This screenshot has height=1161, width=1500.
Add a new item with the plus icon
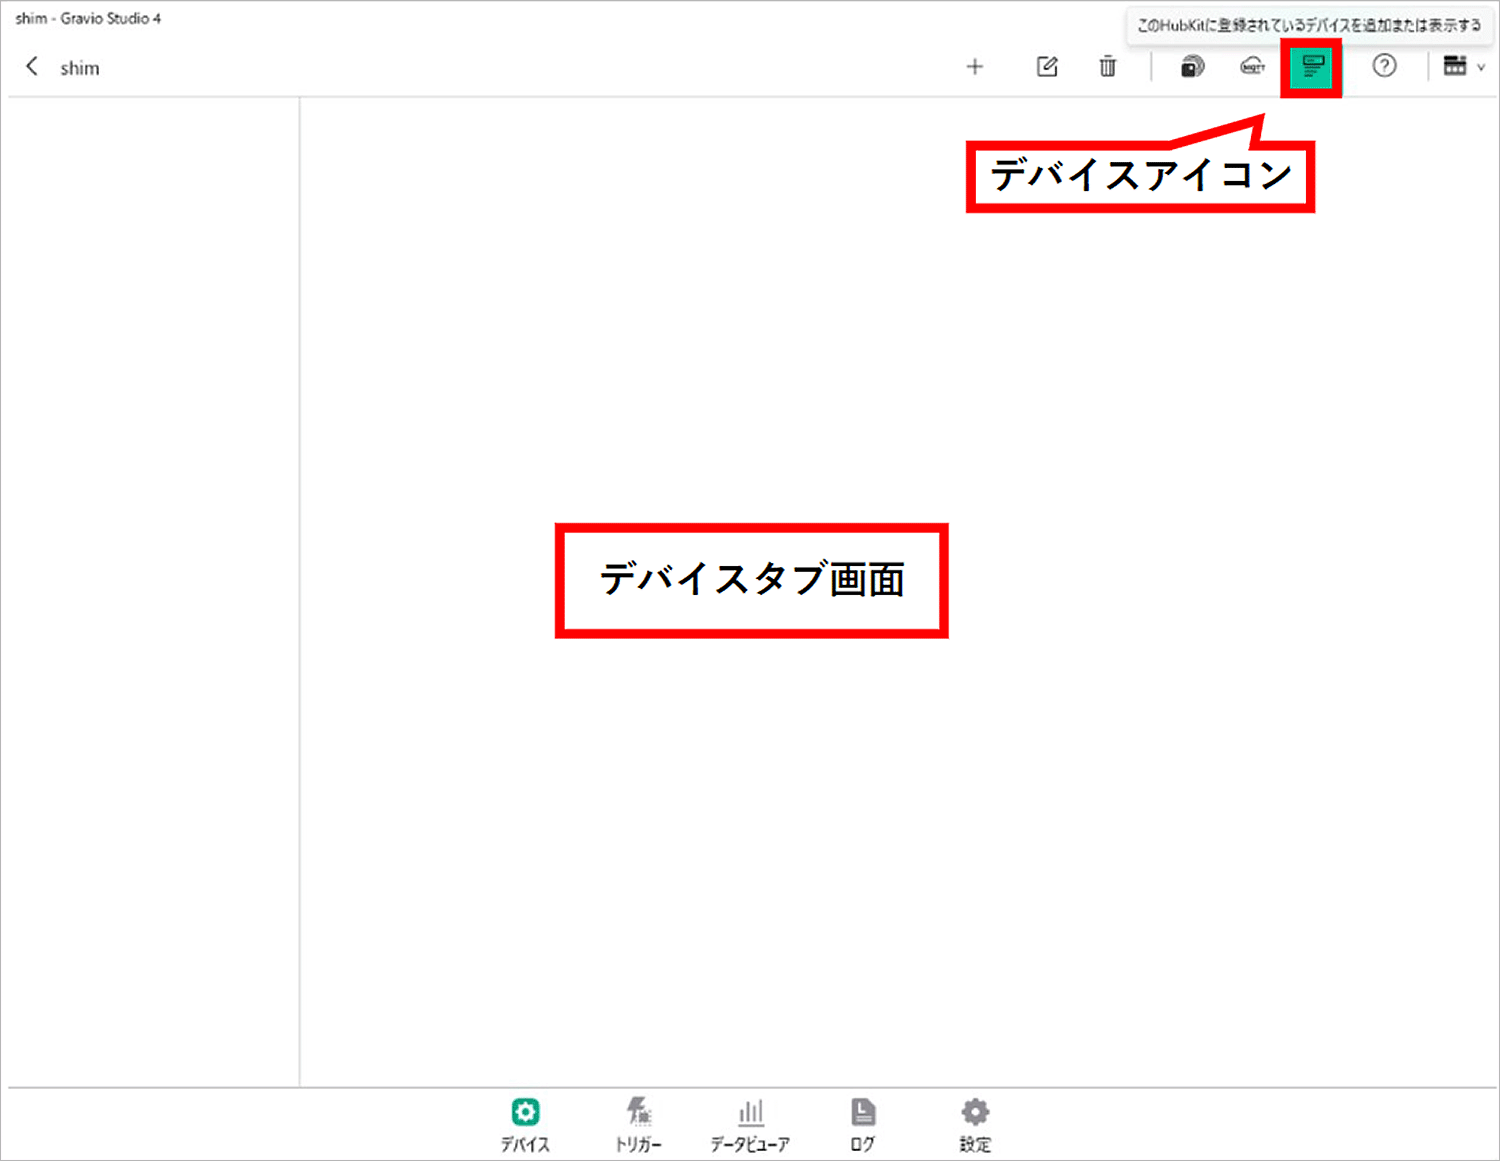pos(975,67)
